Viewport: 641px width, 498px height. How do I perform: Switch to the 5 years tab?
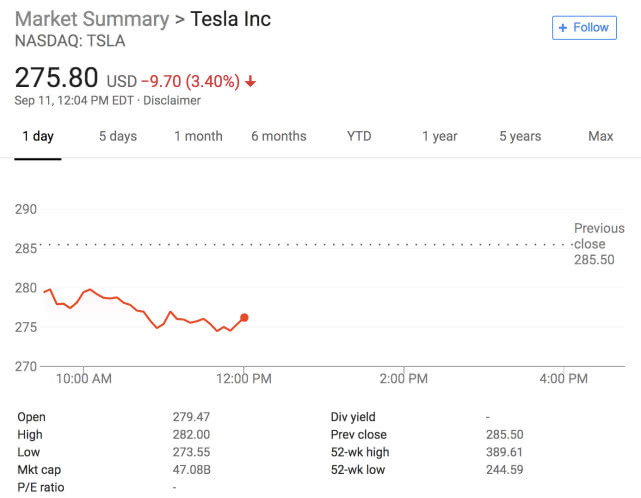tap(520, 136)
